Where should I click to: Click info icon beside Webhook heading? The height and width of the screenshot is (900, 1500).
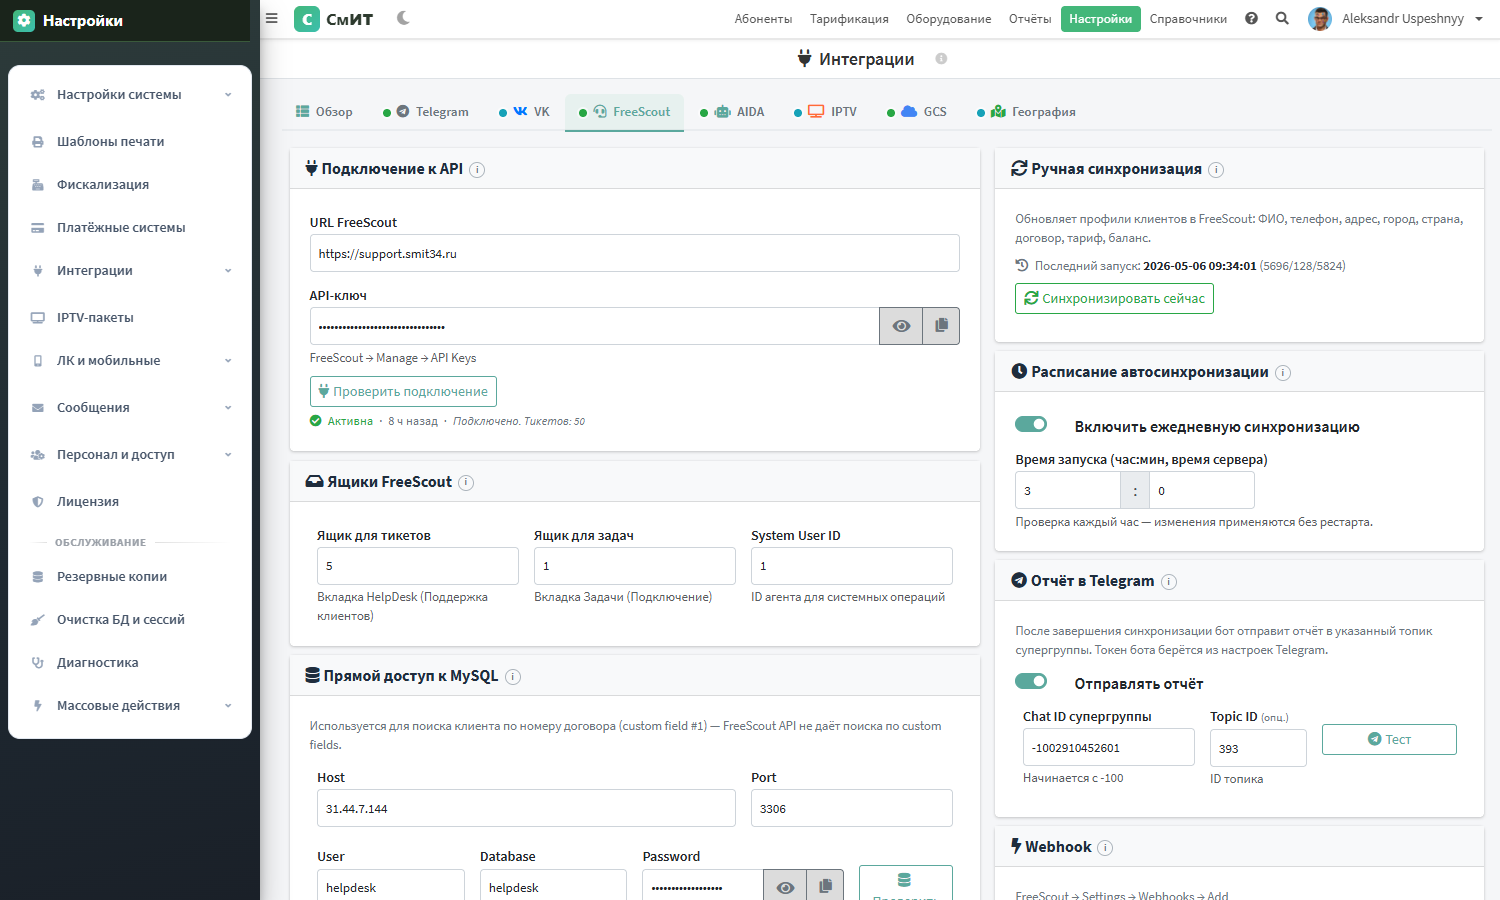point(1105,848)
